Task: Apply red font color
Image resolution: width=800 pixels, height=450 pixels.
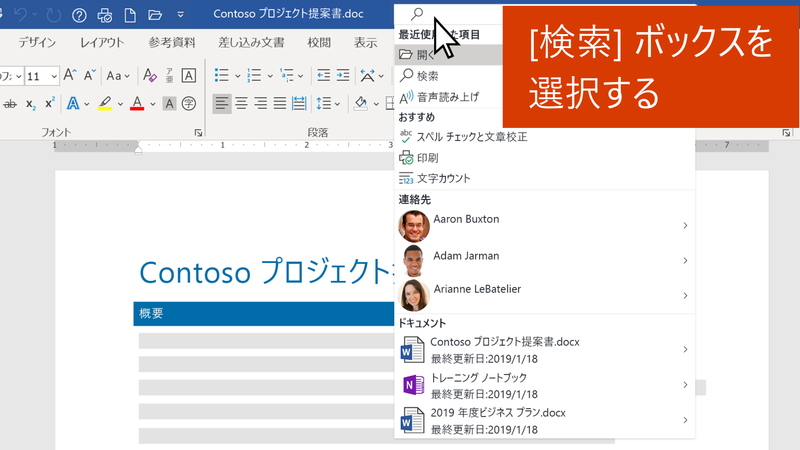Action: 137,104
